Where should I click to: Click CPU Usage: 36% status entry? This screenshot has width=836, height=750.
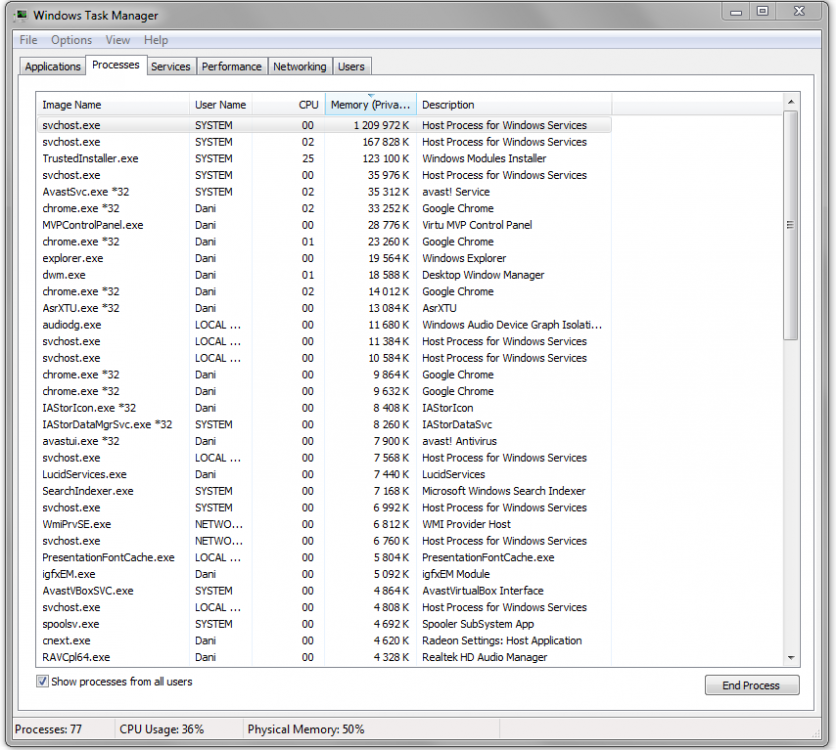(x=162, y=729)
